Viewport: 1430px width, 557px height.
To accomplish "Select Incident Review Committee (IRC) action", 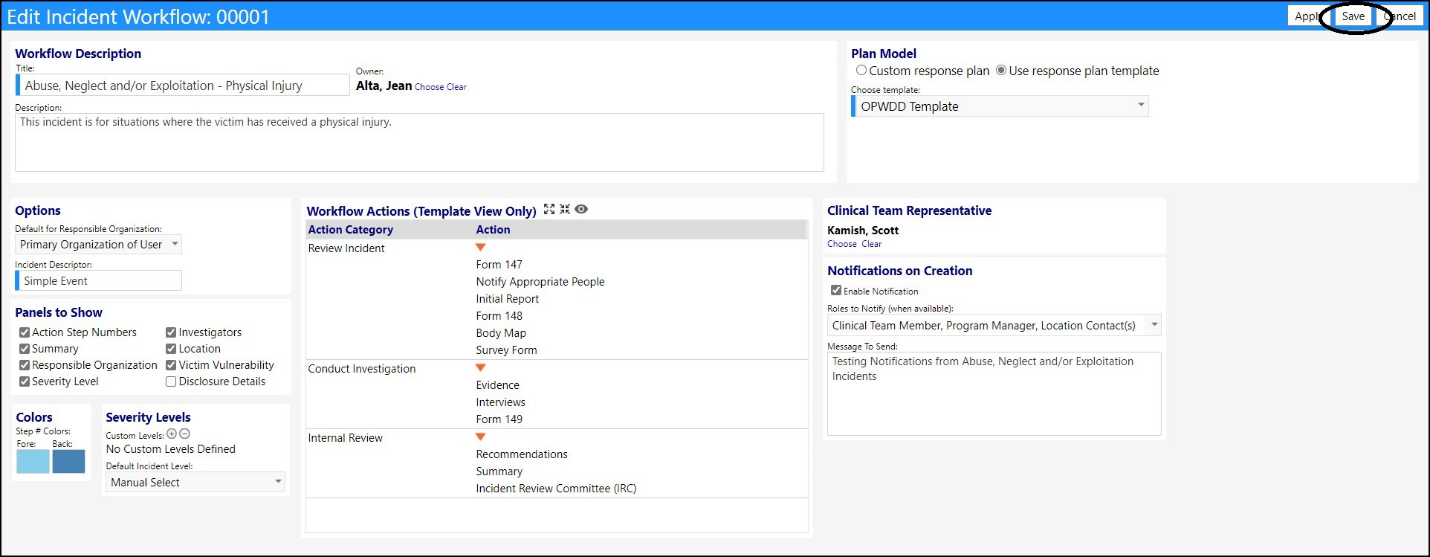I will pyautogui.click(x=556, y=488).
